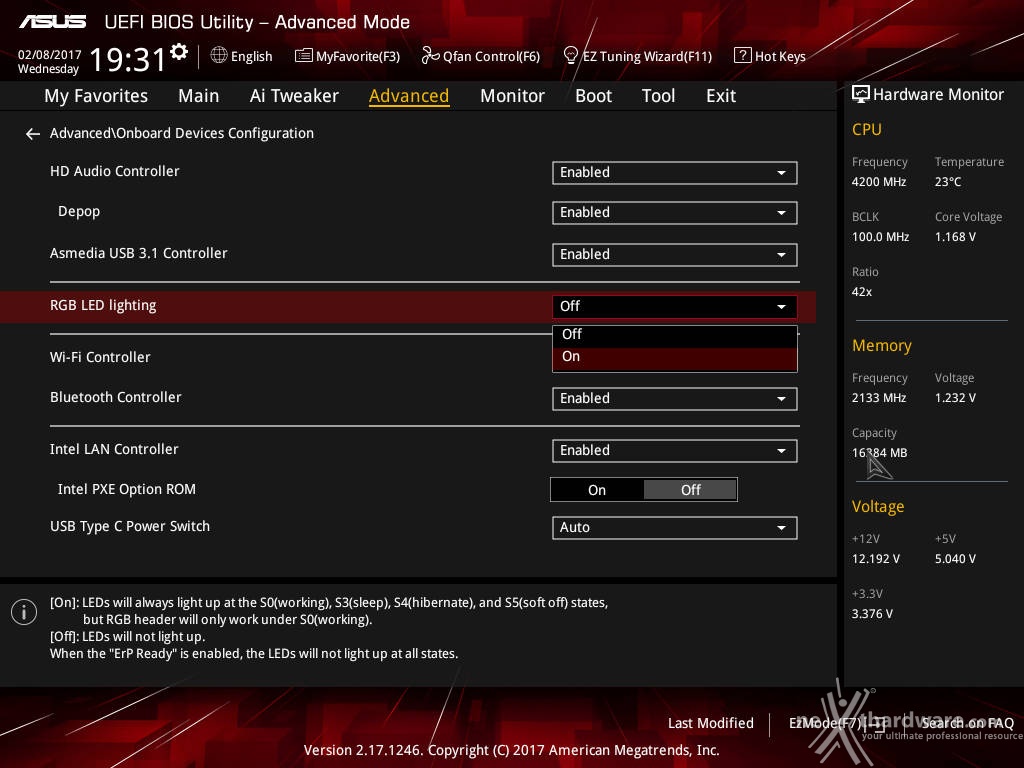Click the Depop label
The image size is (1024, 768).
click(x=79, y=212)
